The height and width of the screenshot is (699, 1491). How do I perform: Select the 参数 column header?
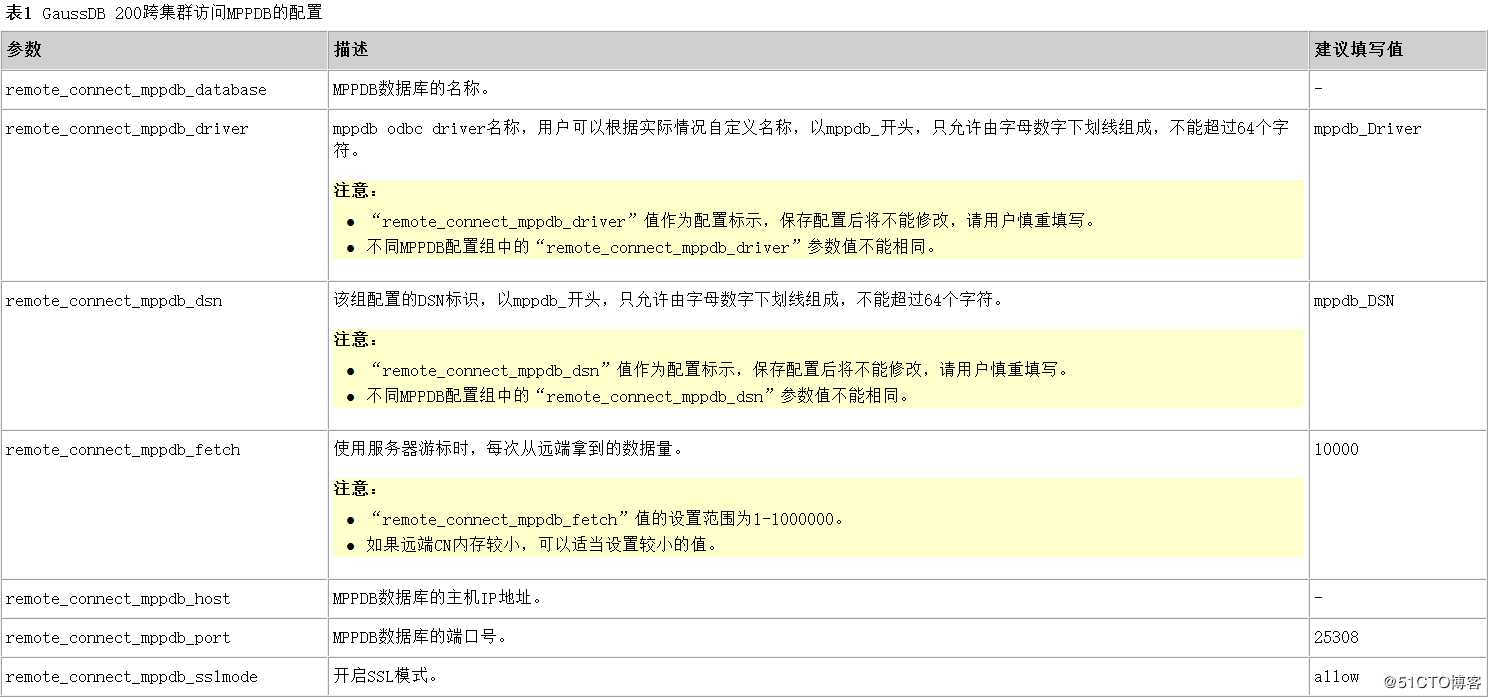click(164, 50)
